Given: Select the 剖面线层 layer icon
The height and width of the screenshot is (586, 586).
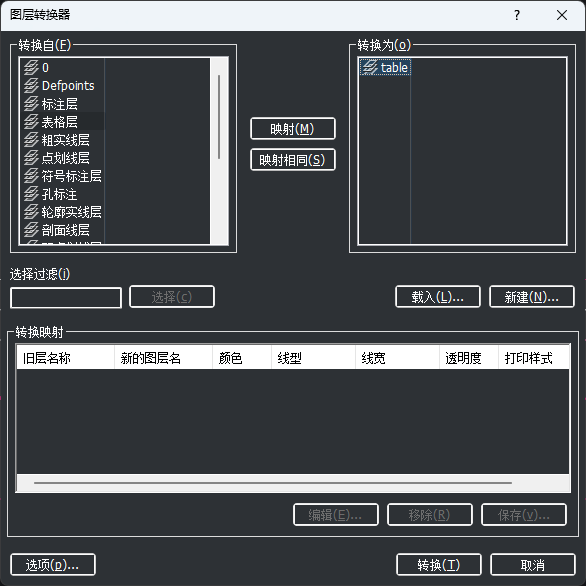Looking at the screenshot, I should [31, 230].
